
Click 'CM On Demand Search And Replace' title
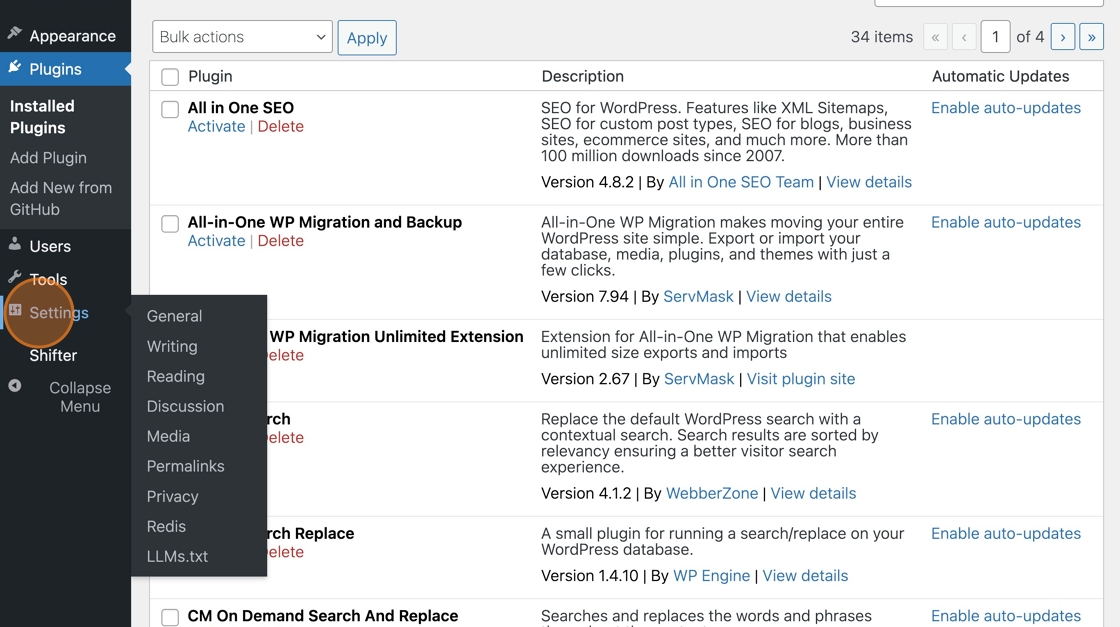click(x=323, y=616)
